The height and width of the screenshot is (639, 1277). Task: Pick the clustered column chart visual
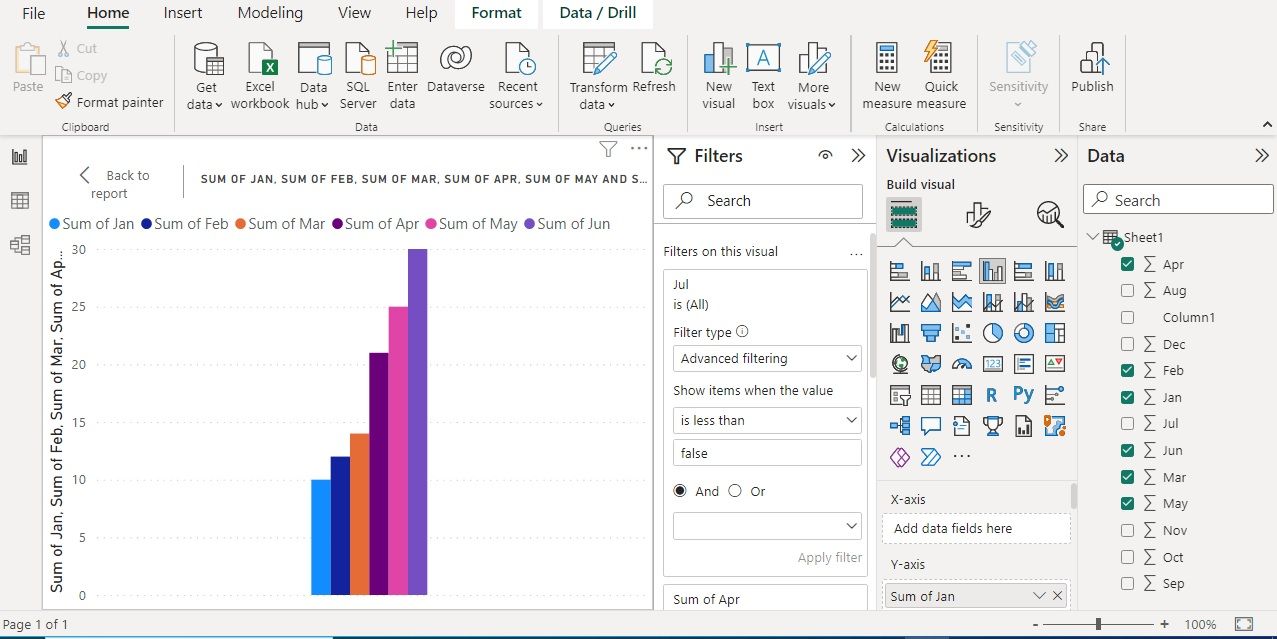(992, 270)
